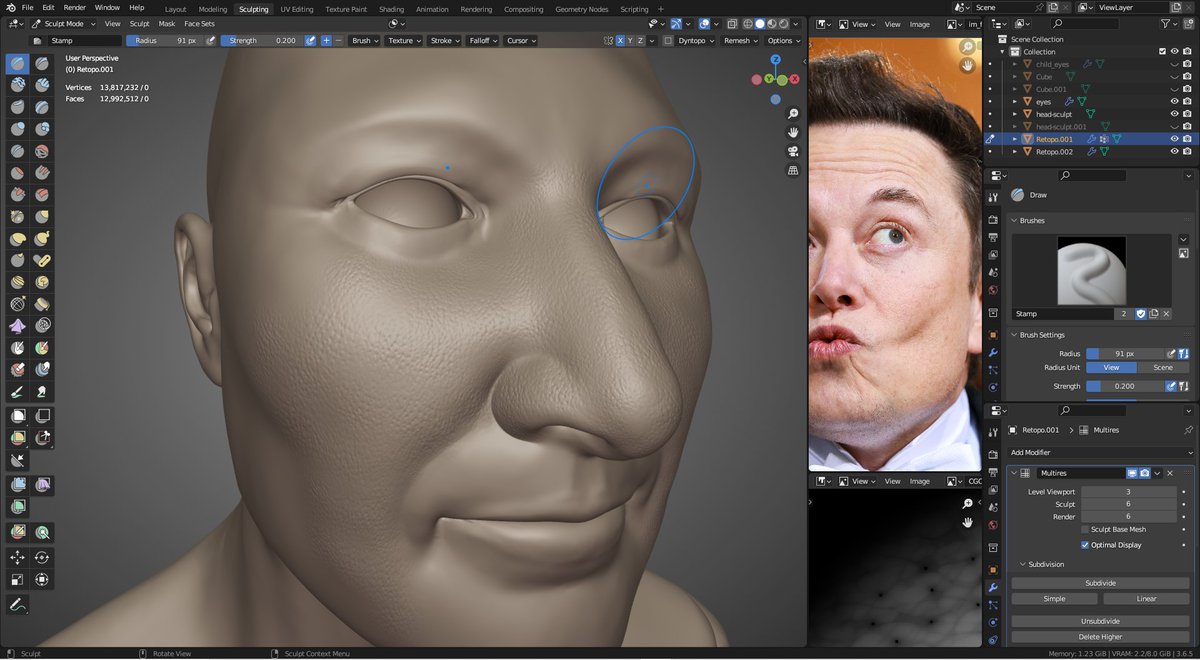The height and width of the screenshot is (660, 1200).
Task: Add a new workspace with the plus icon
Action: point(661,9)
